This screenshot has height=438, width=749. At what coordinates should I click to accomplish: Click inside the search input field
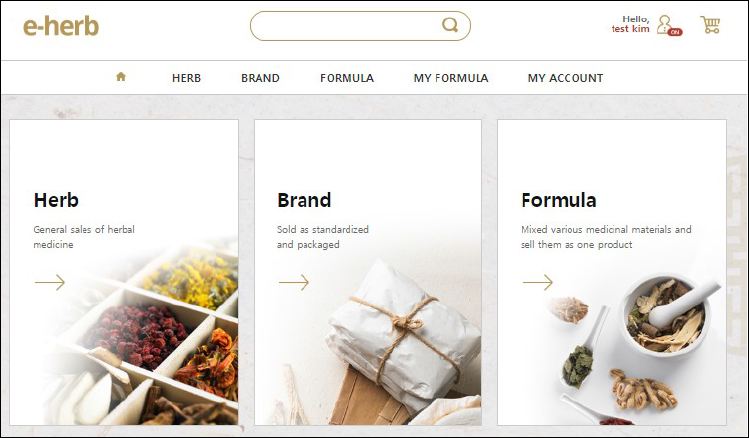(x=346, y=26)
